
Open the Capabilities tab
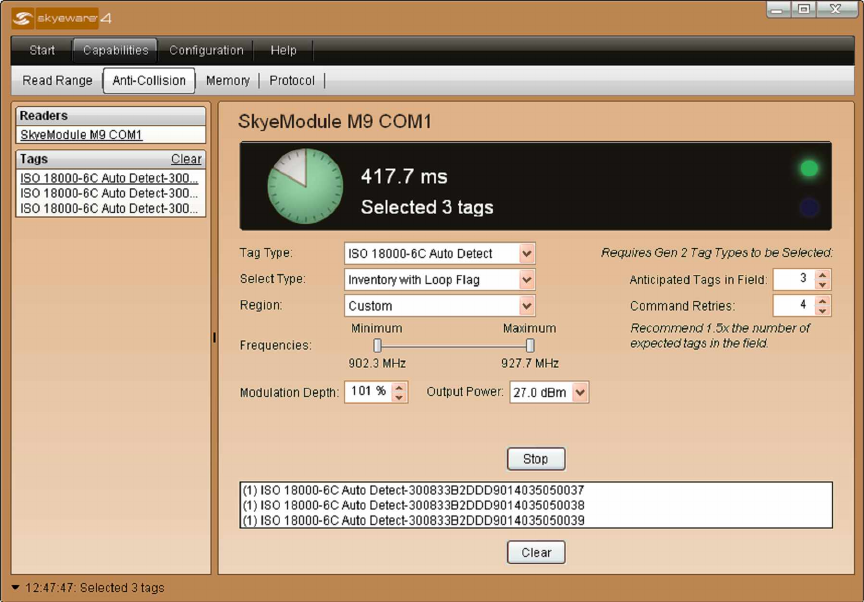pos(115,50)
